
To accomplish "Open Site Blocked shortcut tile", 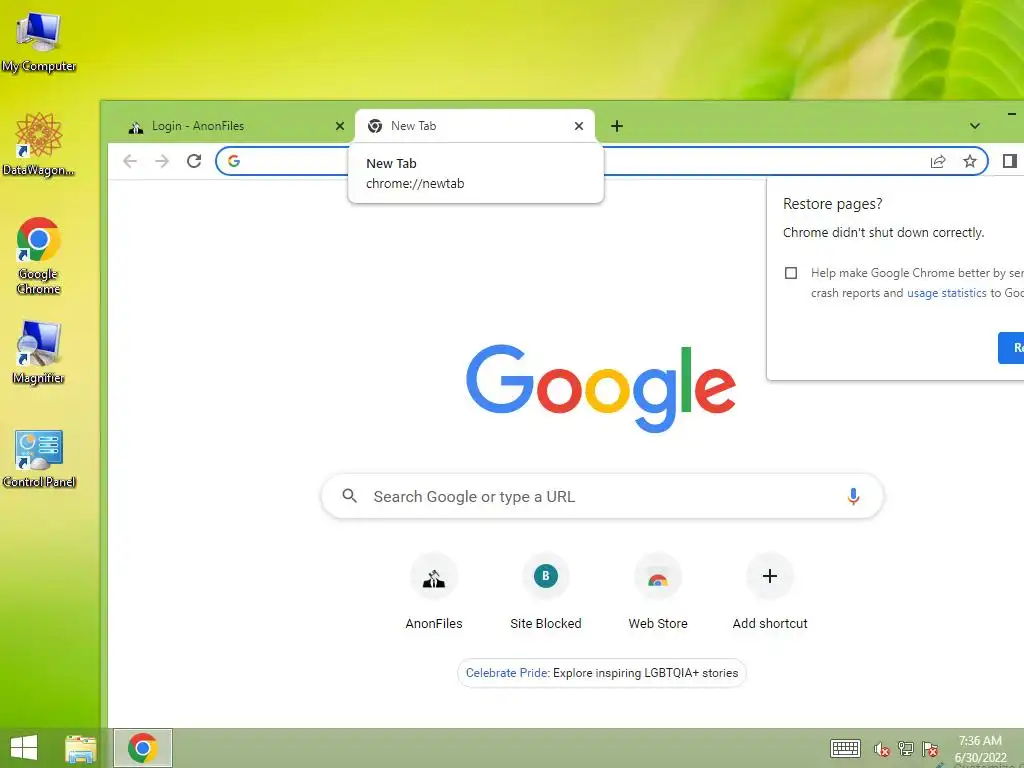I will tap(545, 592).
